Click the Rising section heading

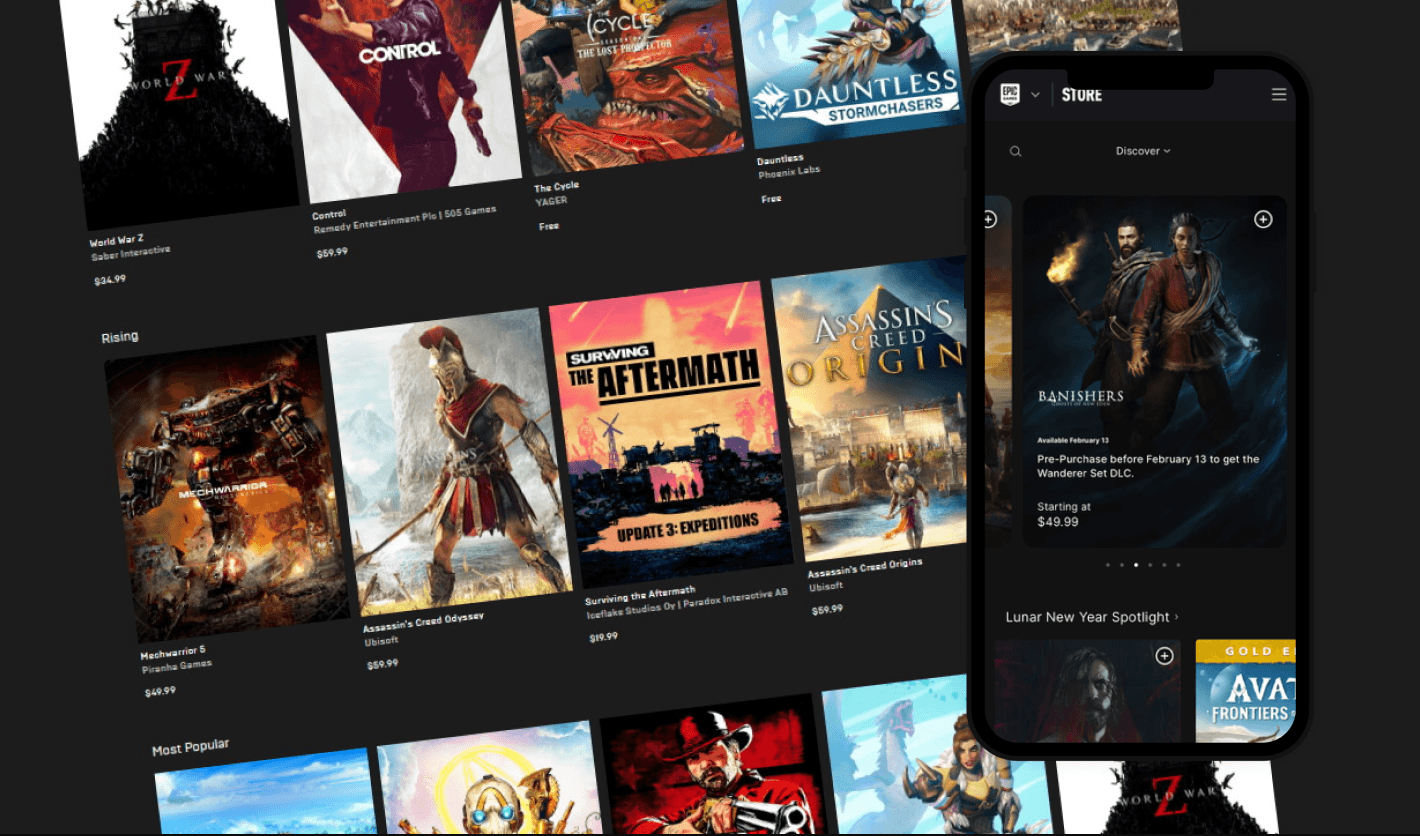click(120, 337)
